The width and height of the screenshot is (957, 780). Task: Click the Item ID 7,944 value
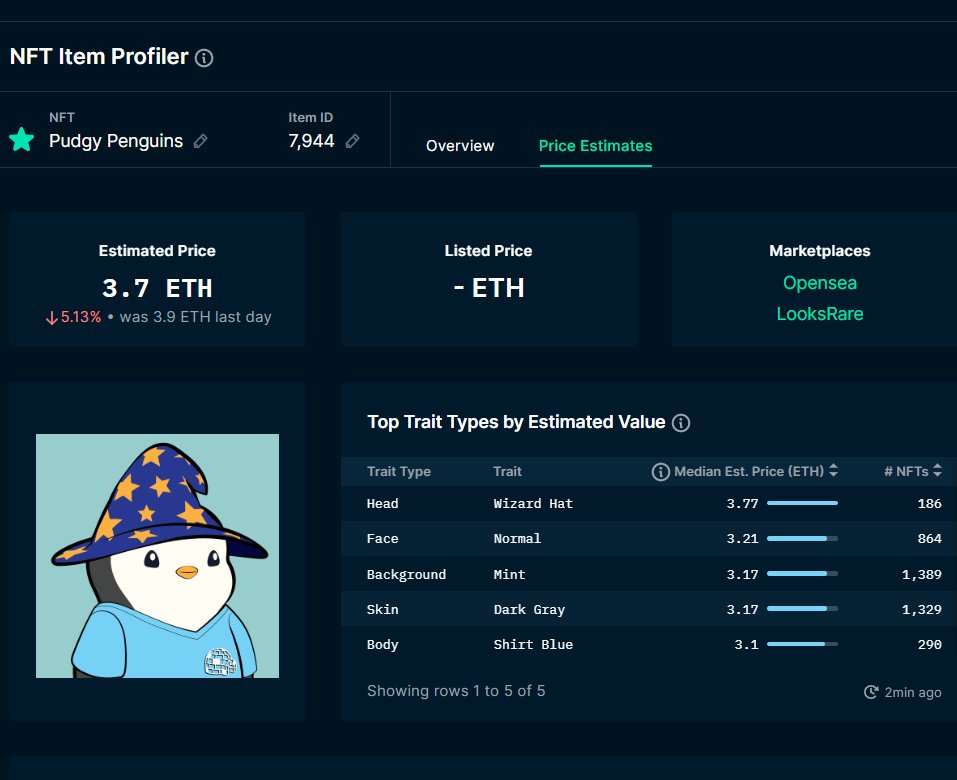pyautogui.click(x=311, y=141)
